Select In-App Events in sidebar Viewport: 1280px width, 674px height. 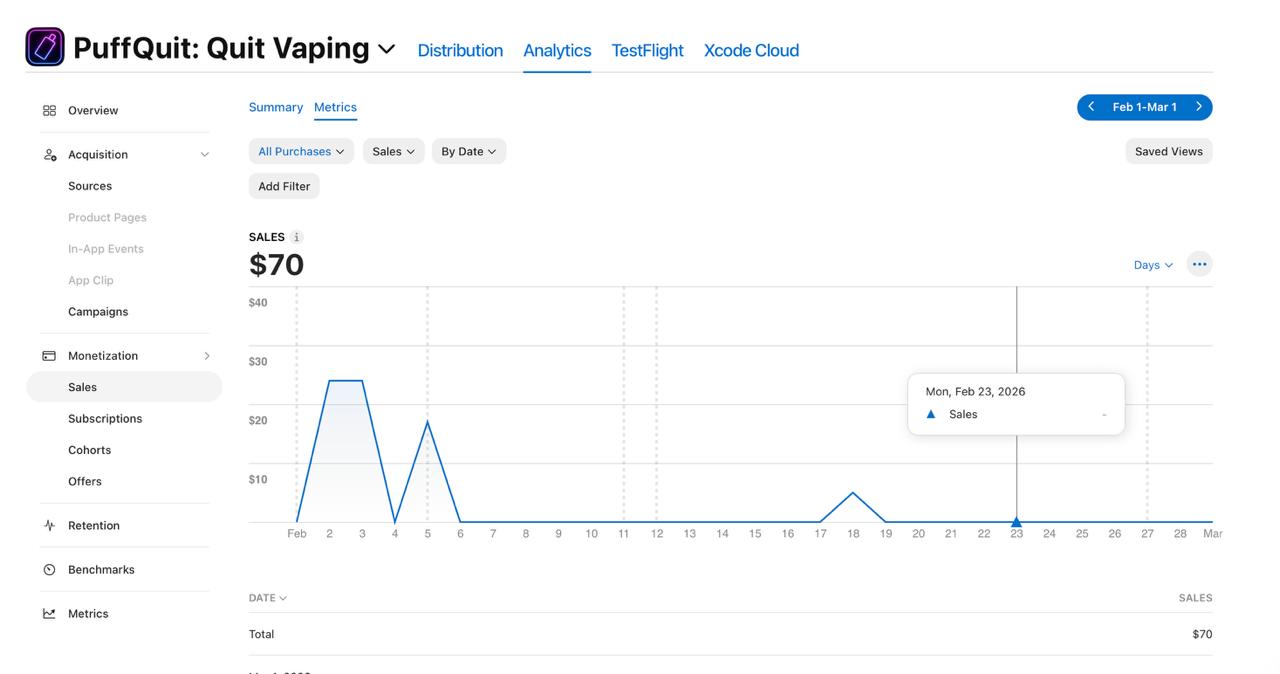[106, 249]
